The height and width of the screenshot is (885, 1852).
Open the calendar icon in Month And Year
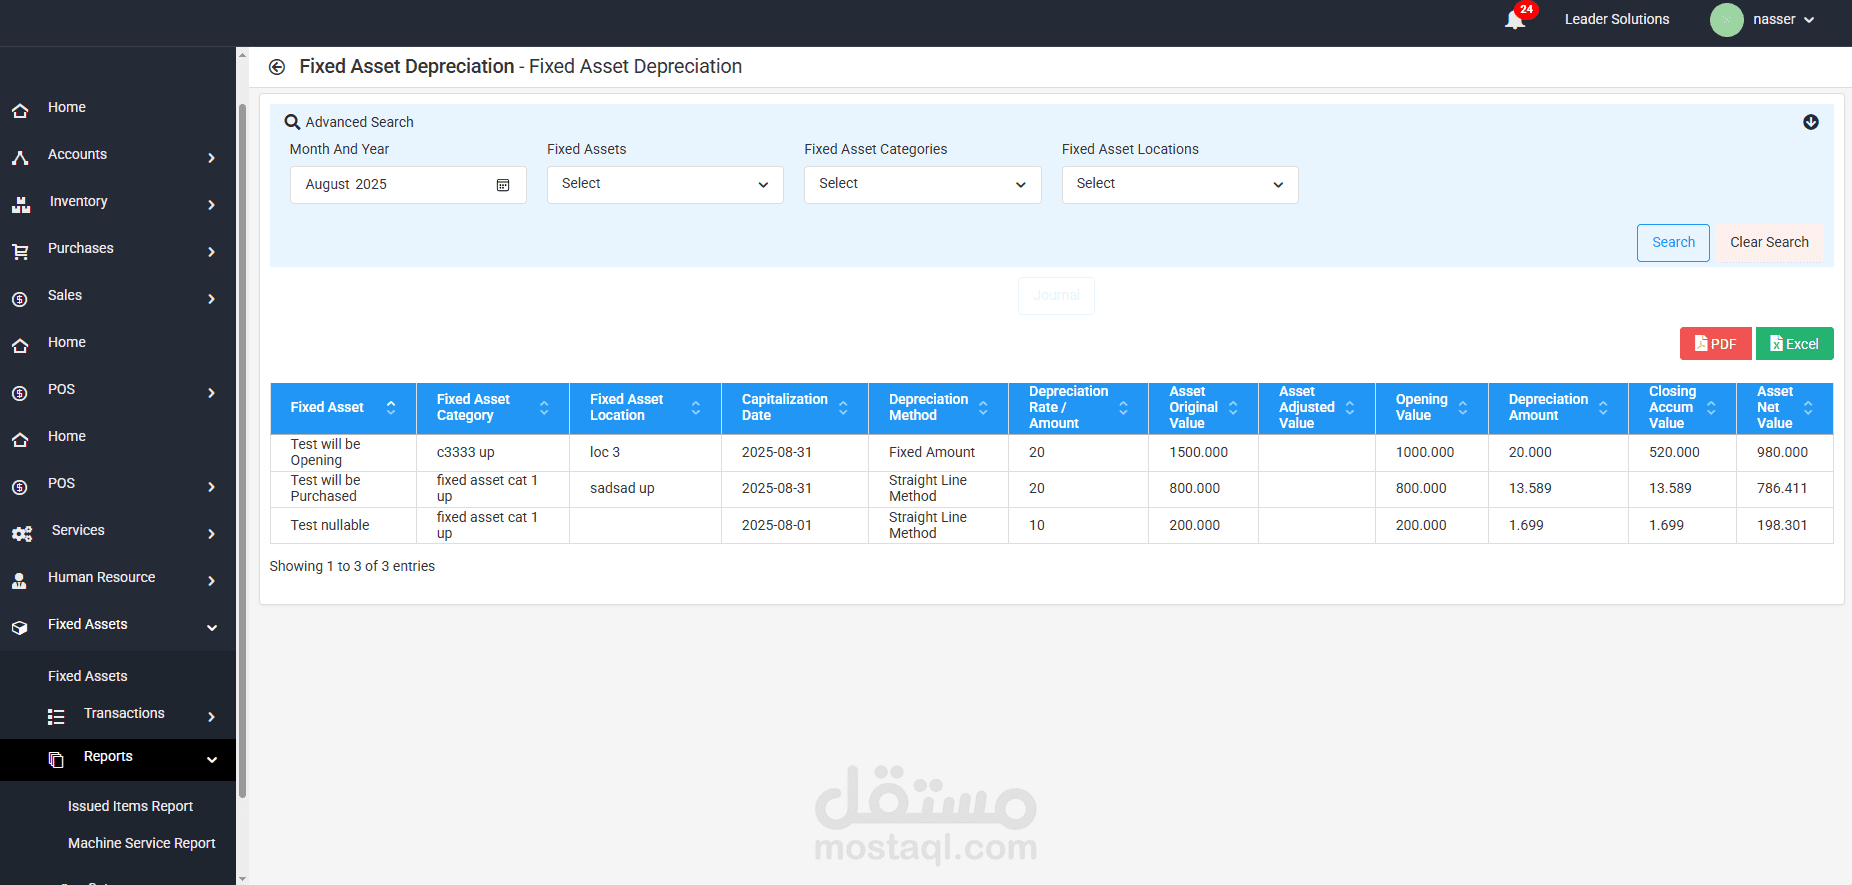pos(503,185)
